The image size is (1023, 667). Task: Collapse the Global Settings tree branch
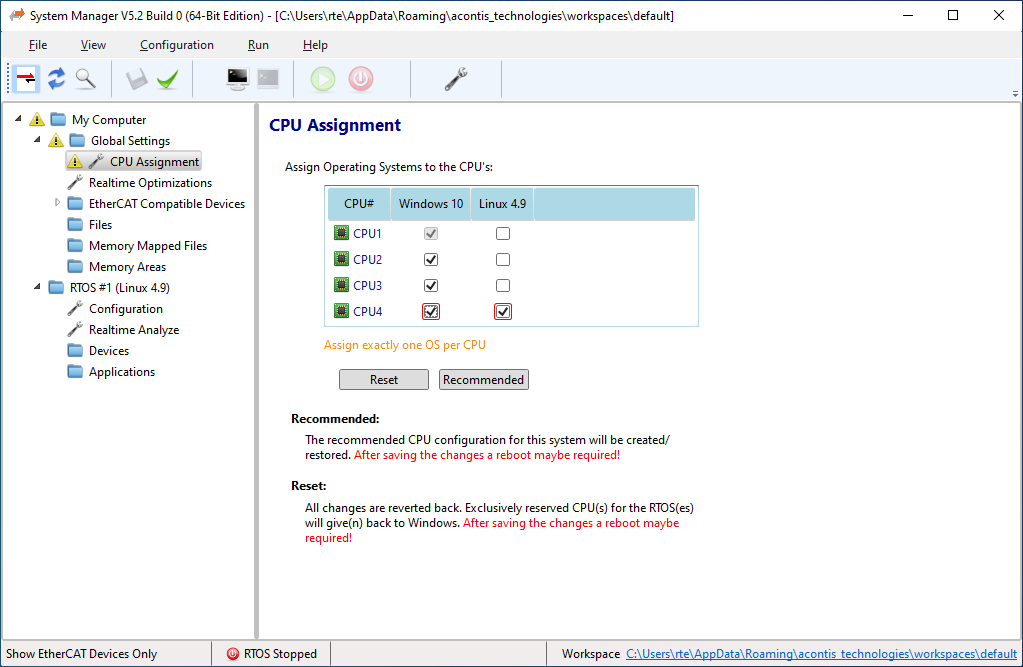coord(36,140)
